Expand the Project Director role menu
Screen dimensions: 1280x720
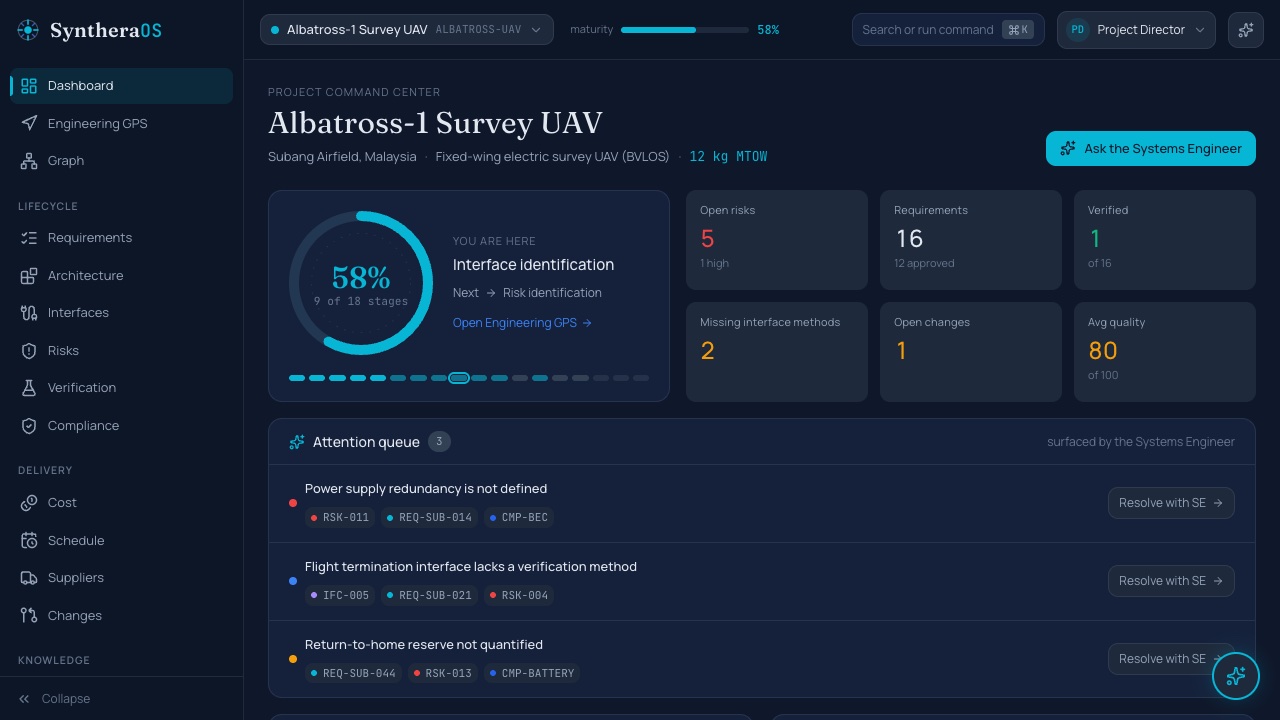point(1136,30)
